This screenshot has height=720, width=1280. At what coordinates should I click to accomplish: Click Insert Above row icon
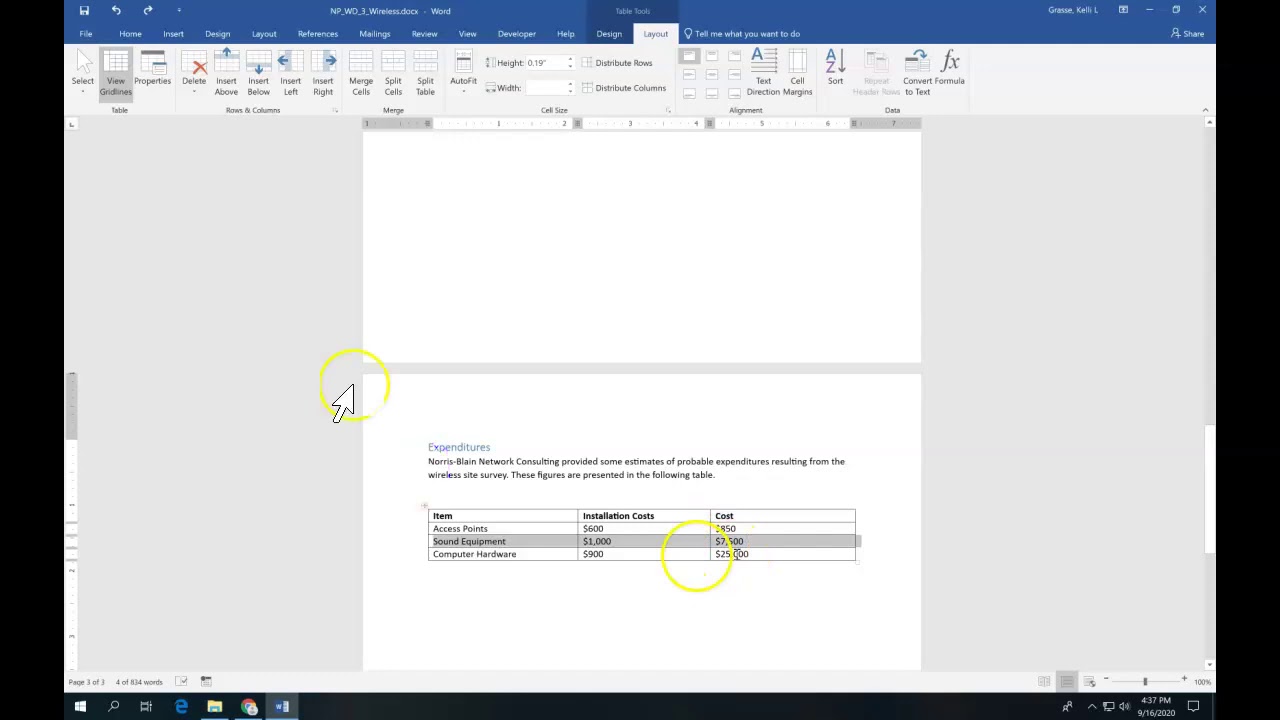pyautogui.click(x=226, y=74)
